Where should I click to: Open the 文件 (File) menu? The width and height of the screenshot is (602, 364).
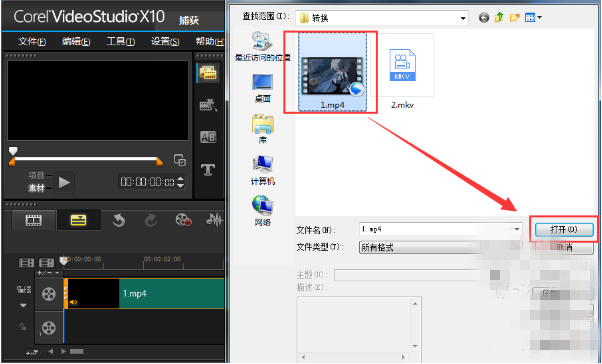[32, 41]
